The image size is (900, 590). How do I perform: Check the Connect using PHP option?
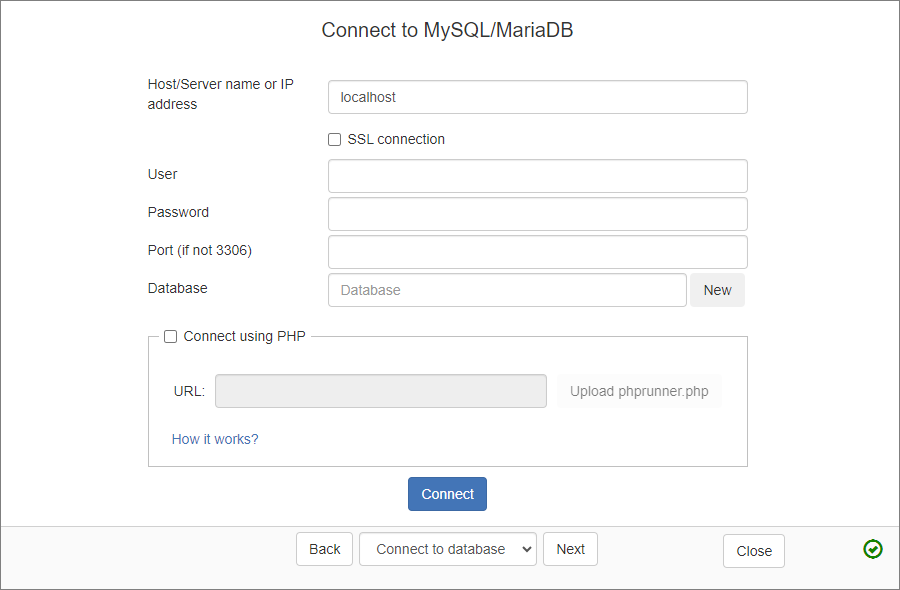[170, 336]
